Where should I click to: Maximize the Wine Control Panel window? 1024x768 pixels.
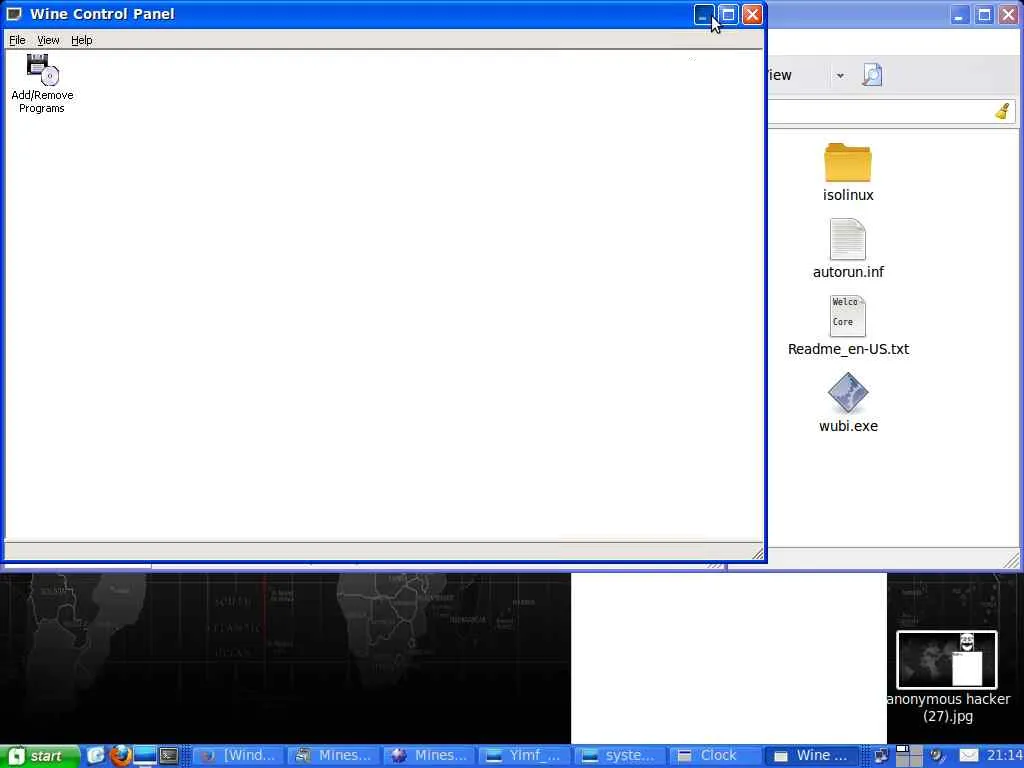click(x=728, y=14)
